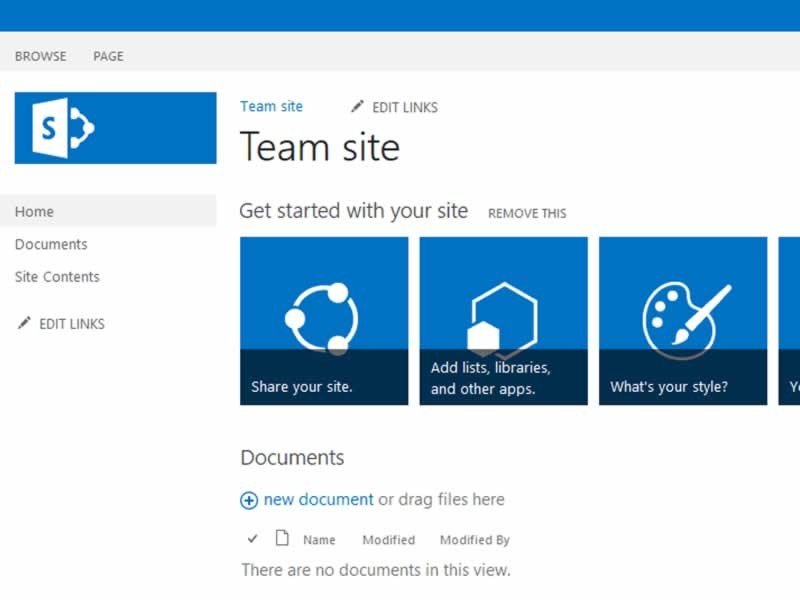Switch to the BROWSE ribbon tab
800x600 pixels.
point(40,56)
